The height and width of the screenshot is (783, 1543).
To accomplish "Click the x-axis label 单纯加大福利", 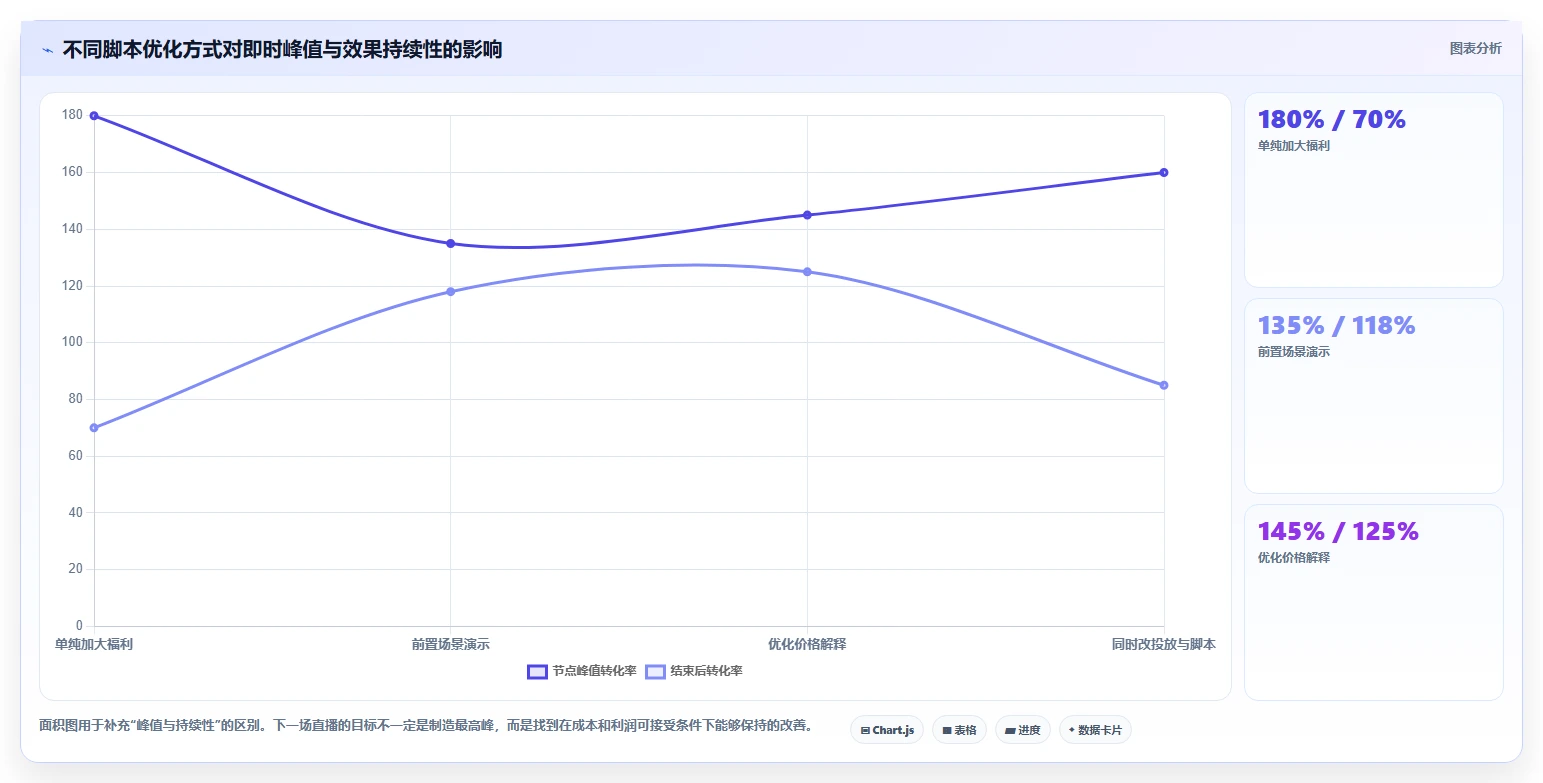I will (94, 644).
